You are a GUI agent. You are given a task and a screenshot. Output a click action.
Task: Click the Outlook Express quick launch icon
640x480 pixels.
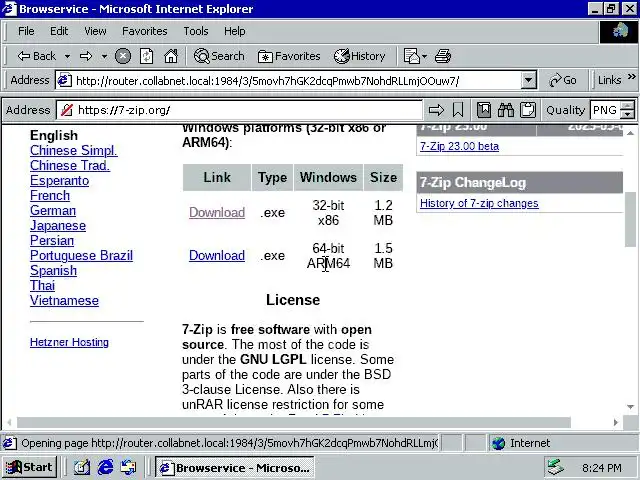coord(129,467)
